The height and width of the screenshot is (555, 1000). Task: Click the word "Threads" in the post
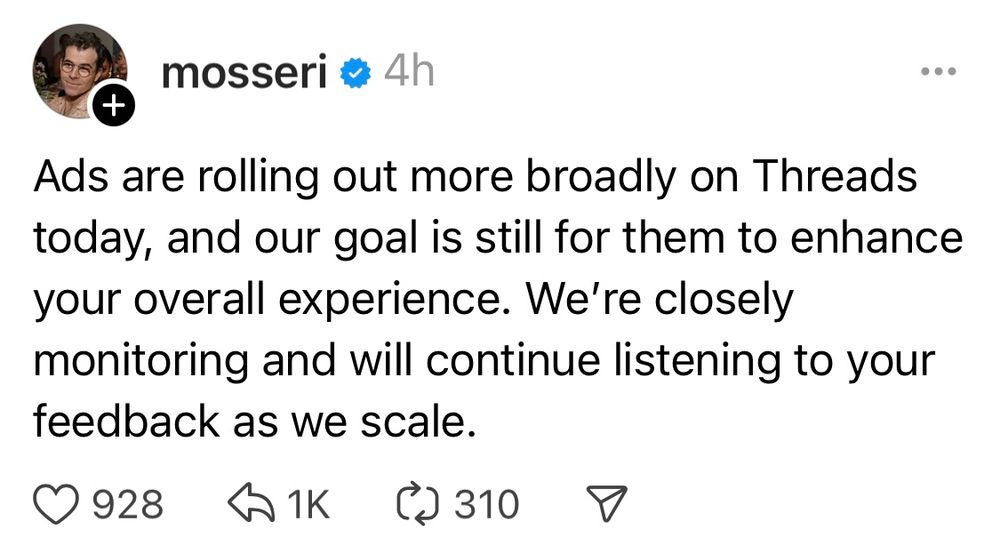tap(833, 178)
